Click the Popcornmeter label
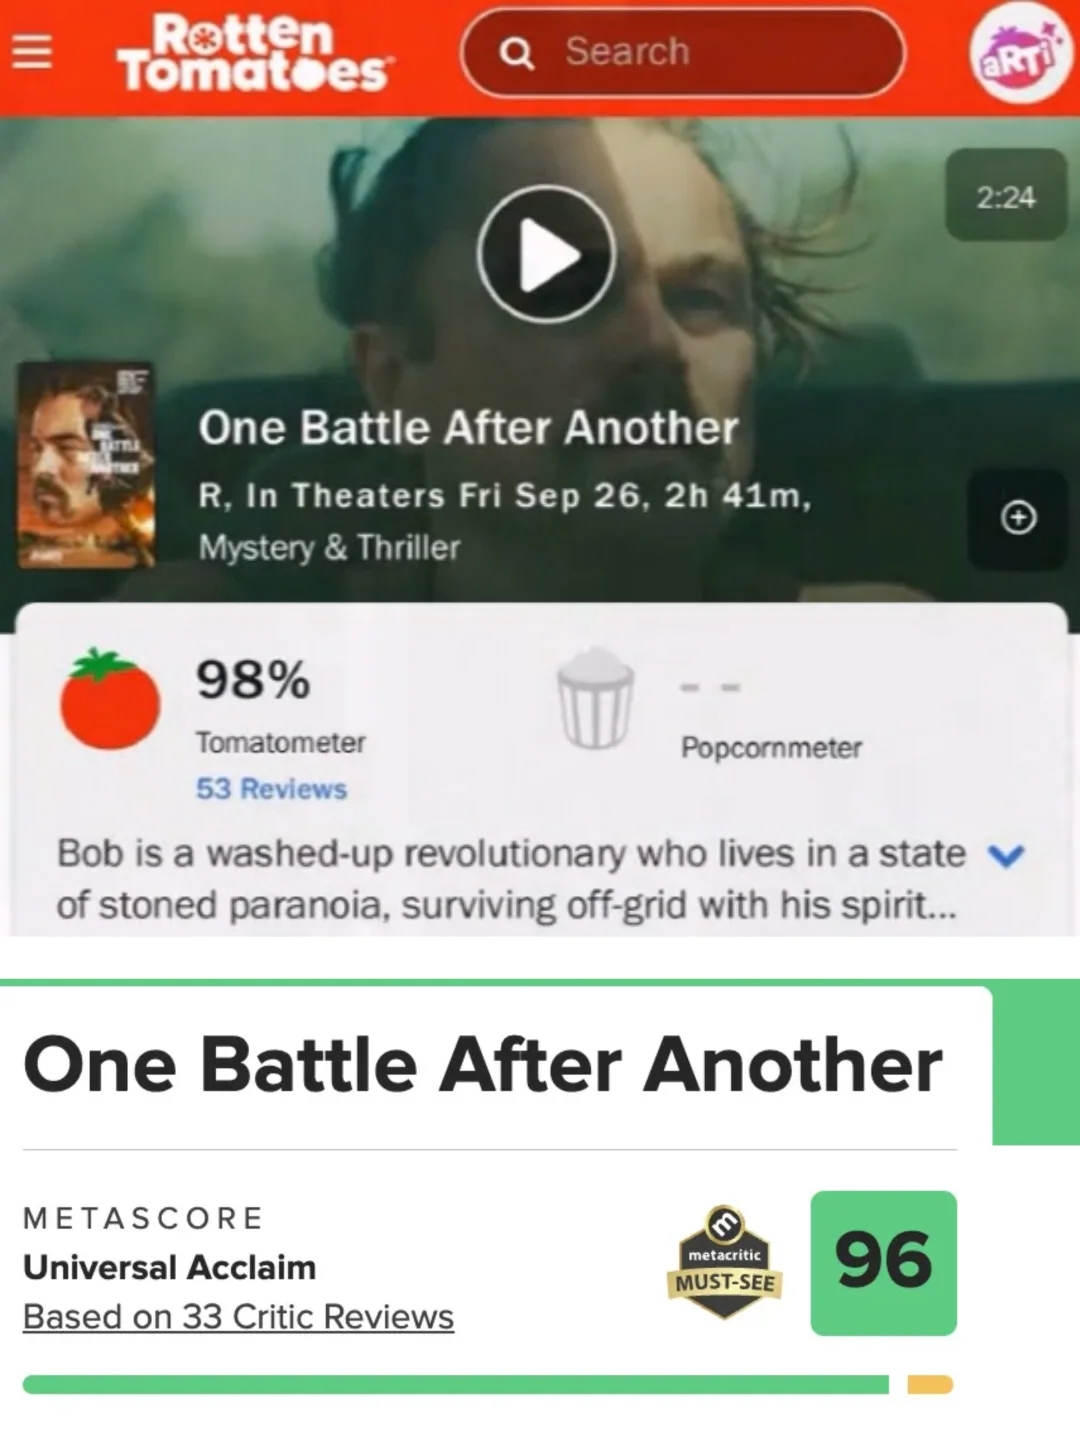This screenshot has height=1440, width=1080. pyautogui.click(x=771, y=748)
